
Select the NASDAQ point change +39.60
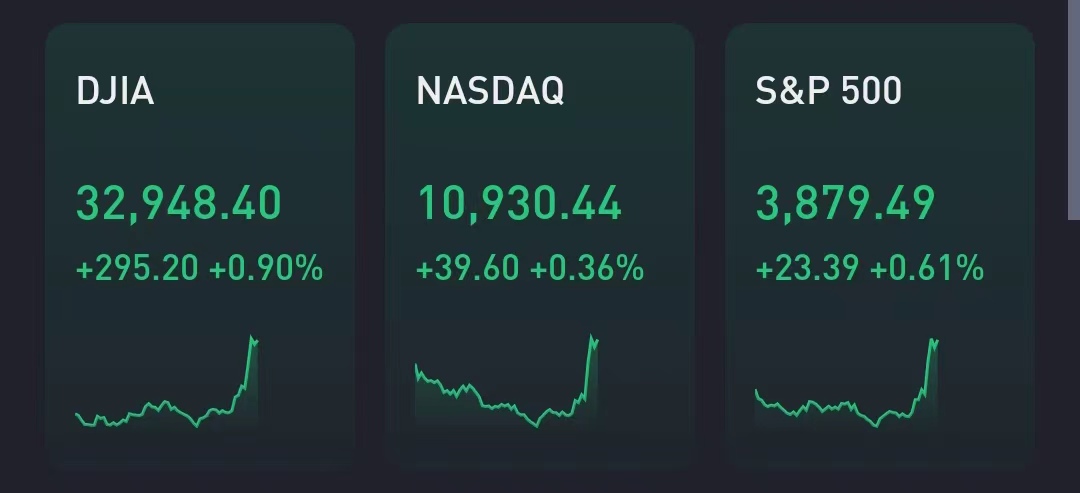(x=469, y=268)
